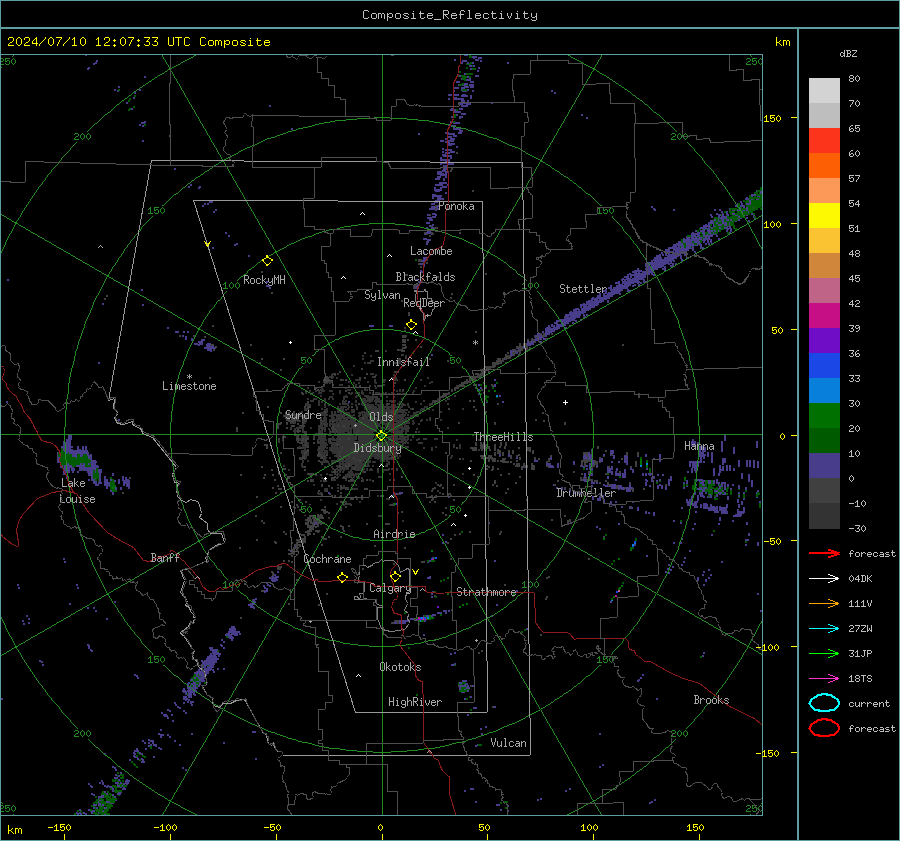The height and width of the screenshot is (841, 900).
Task: Click the ThreeHills label
Action: coord(503,437)
